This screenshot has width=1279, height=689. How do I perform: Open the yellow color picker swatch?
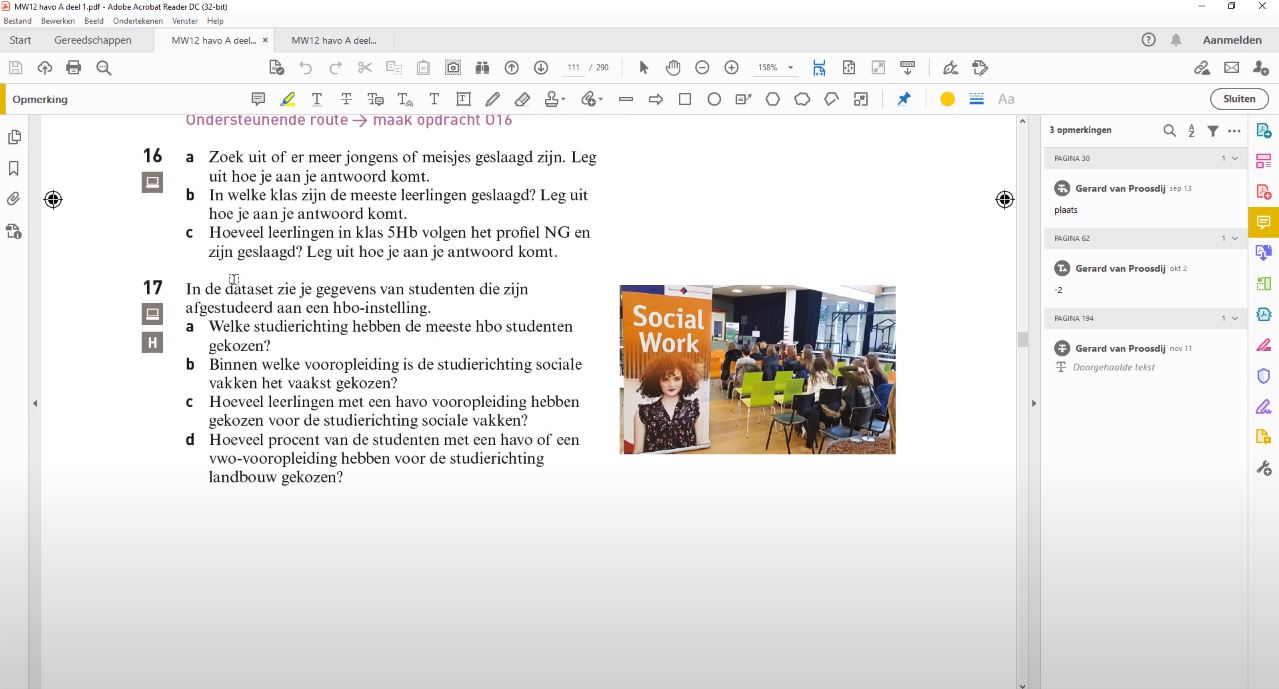(947, 99)
